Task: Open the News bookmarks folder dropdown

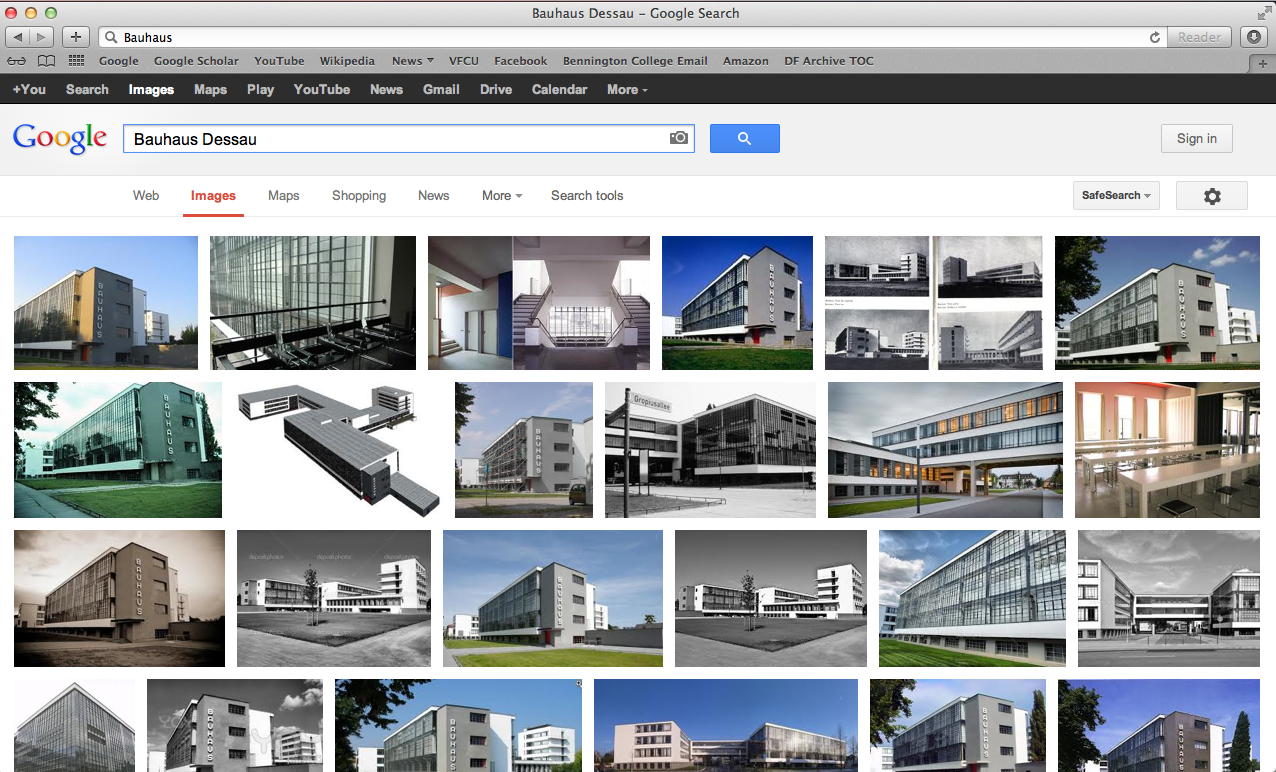Action: [x=412, y=61]
